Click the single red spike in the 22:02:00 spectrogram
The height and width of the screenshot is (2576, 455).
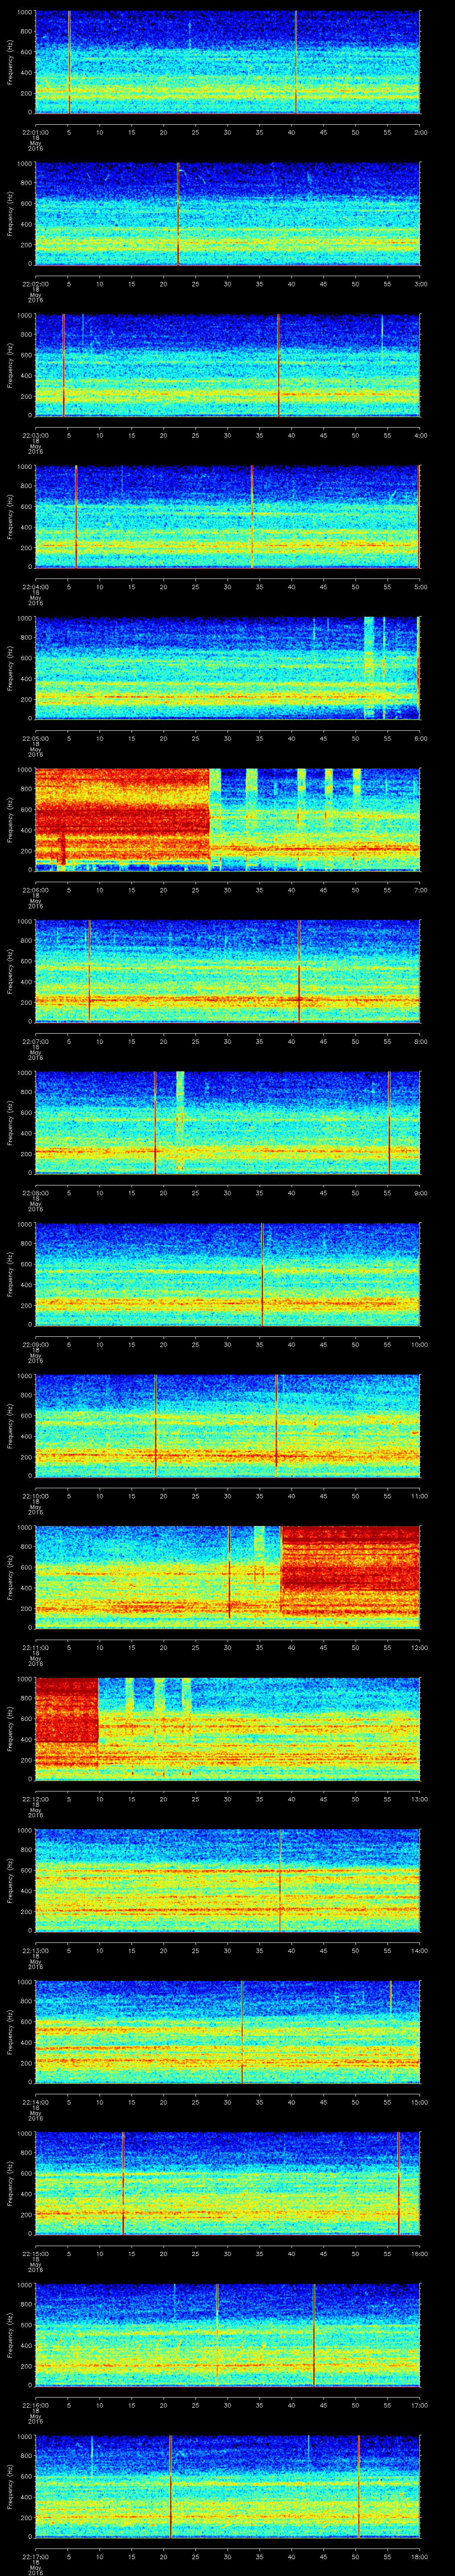click(178, 213)
